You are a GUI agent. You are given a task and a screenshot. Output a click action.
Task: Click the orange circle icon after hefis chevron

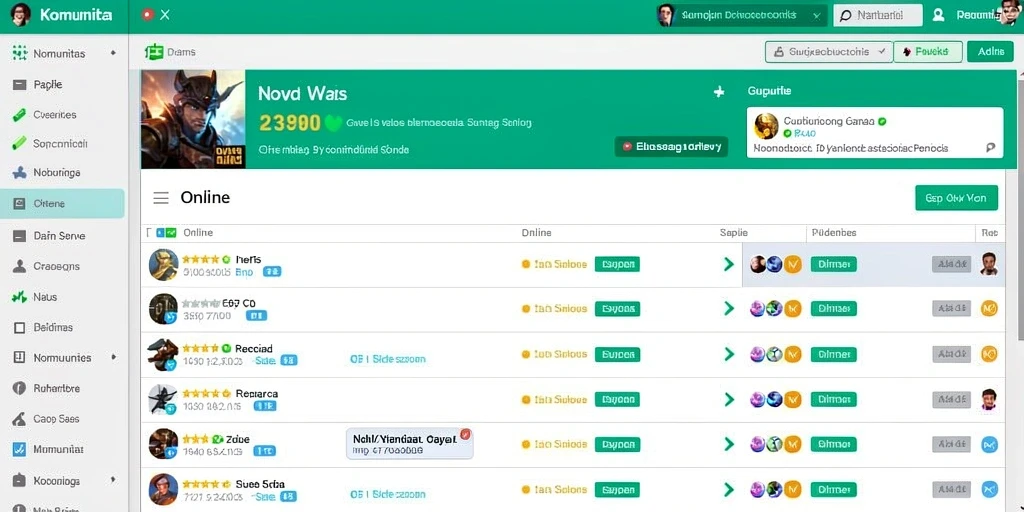pos(792,264)
